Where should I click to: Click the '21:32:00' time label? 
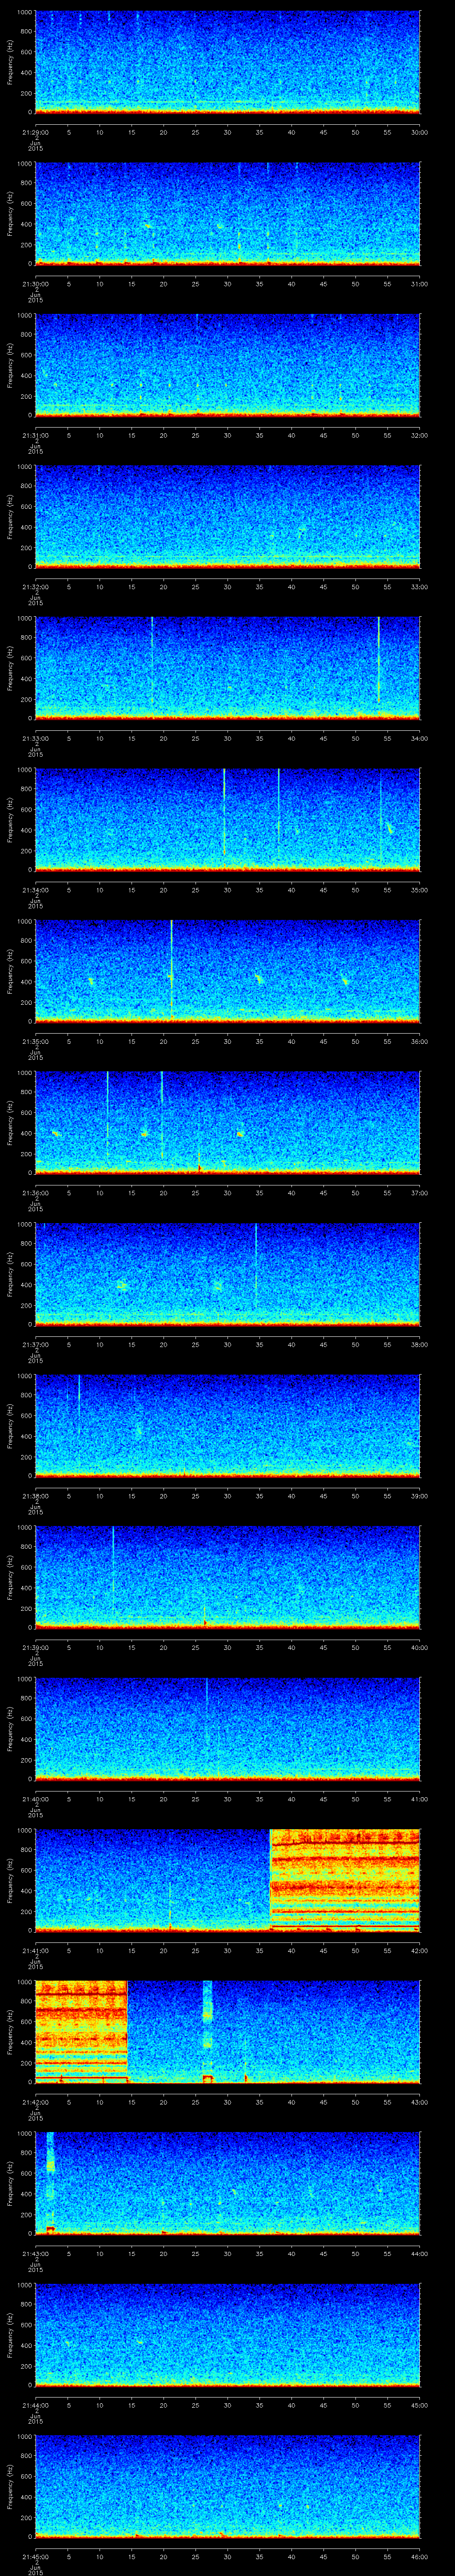click(35, 586)
